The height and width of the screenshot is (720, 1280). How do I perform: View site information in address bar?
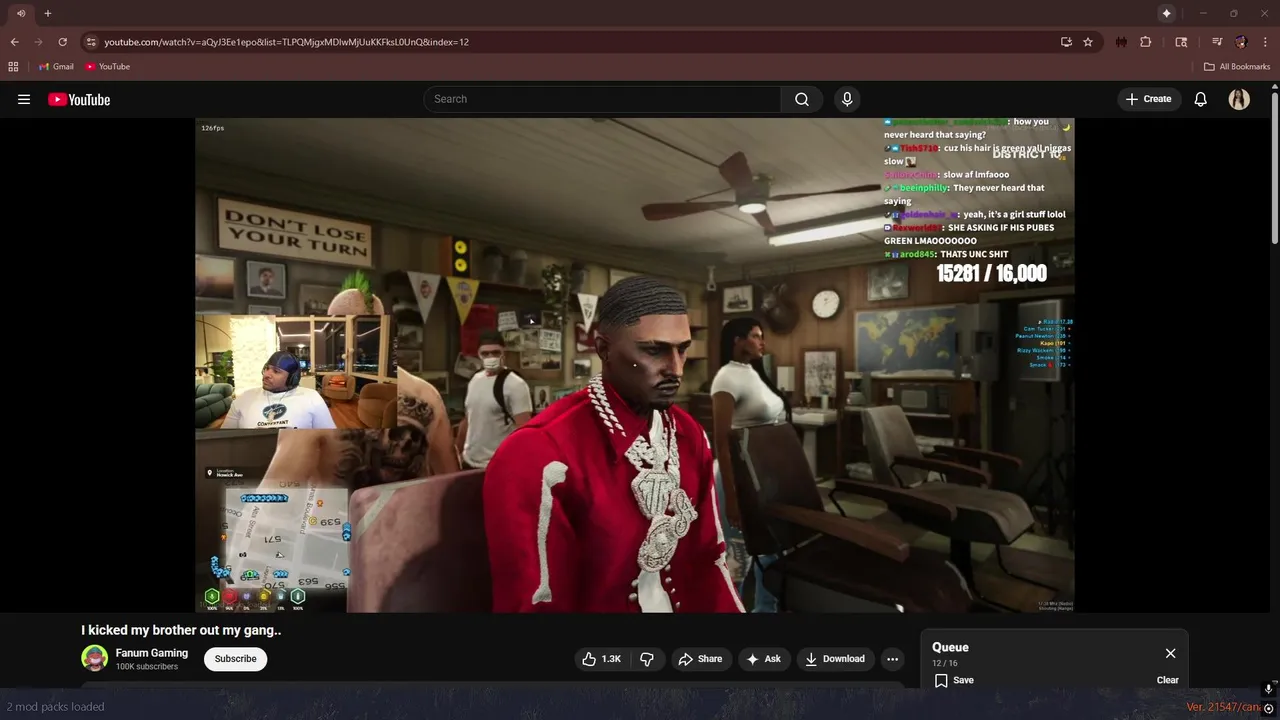(x=91, y=42)
